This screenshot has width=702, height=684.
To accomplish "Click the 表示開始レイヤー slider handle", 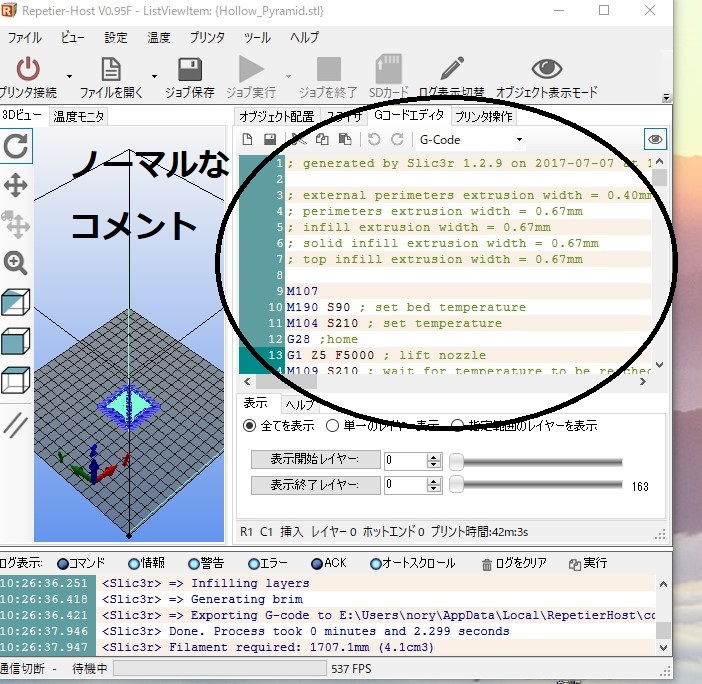I will [x=456, y=462].
